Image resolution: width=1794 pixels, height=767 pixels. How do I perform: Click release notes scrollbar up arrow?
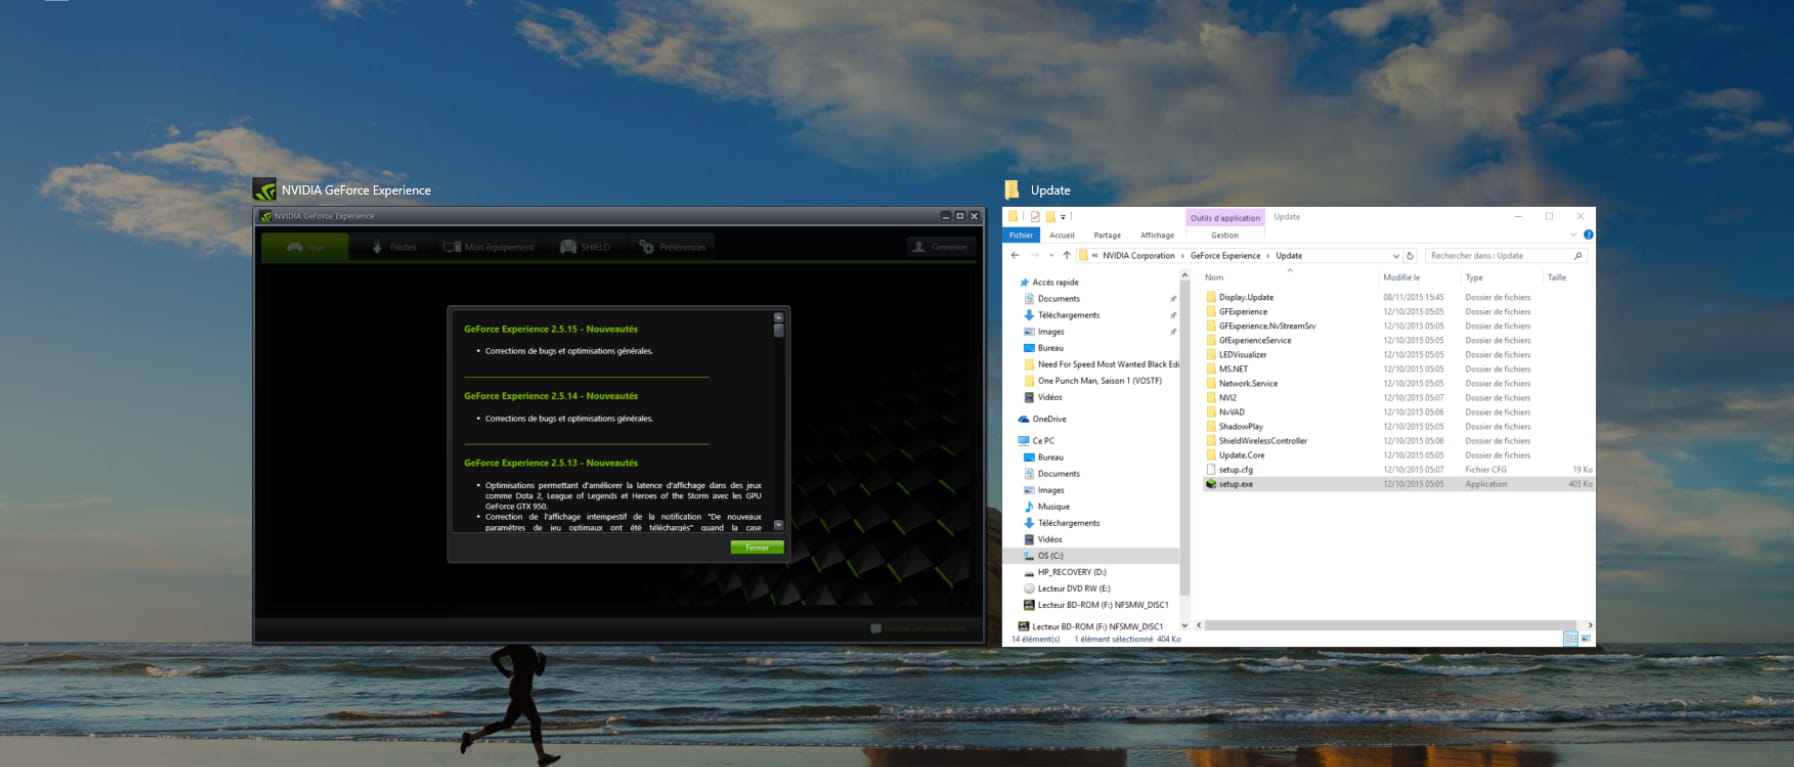[x=779, y=318]
